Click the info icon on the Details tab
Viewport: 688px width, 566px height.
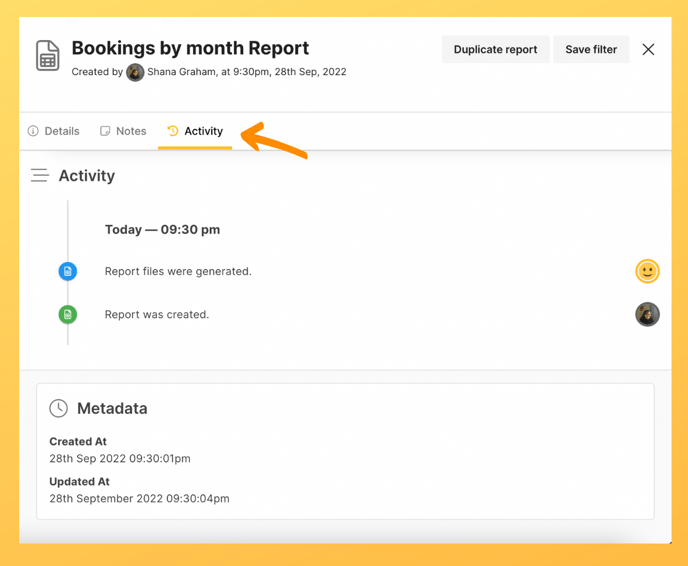33,131
